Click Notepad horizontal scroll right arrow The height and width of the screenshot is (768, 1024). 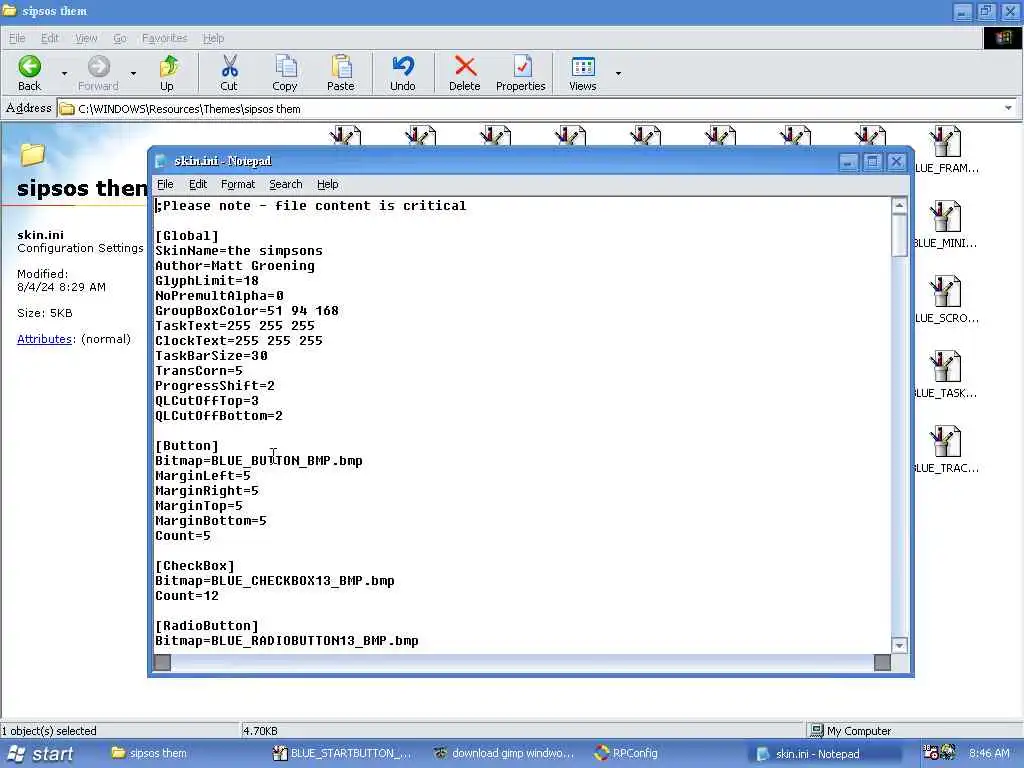click(882, 663)
